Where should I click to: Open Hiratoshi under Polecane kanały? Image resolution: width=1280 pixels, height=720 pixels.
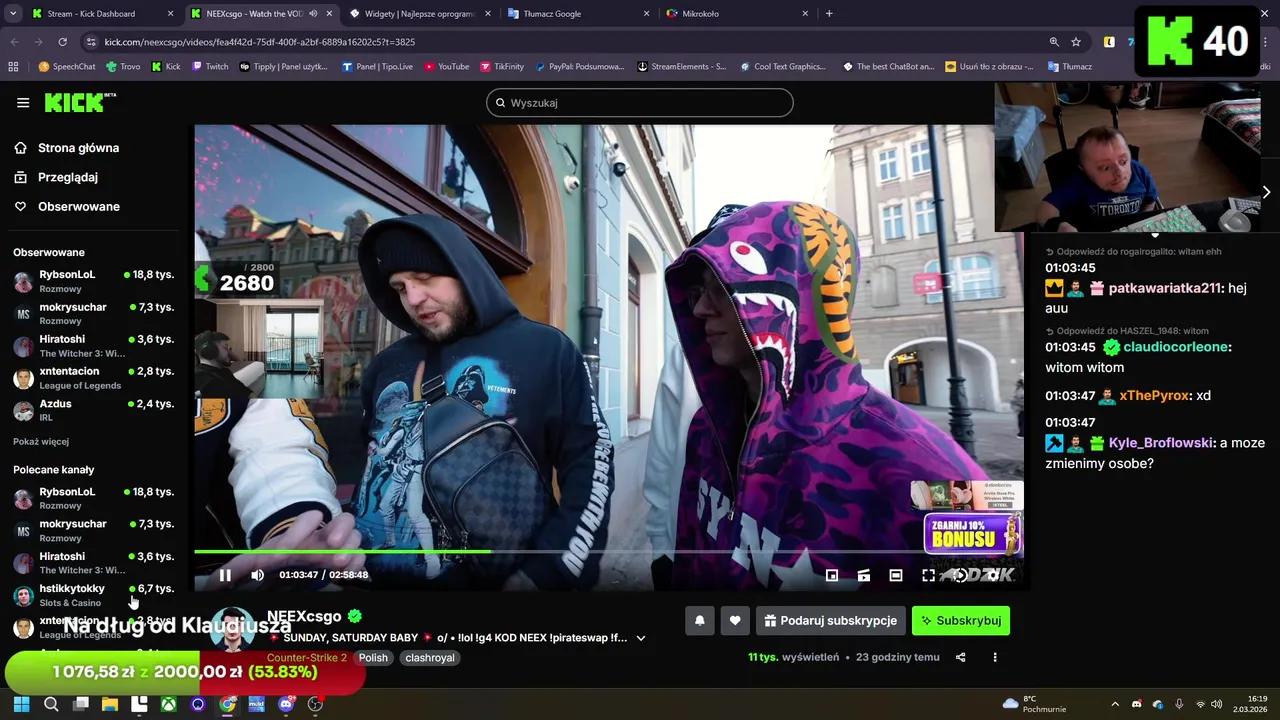(94, 563)
